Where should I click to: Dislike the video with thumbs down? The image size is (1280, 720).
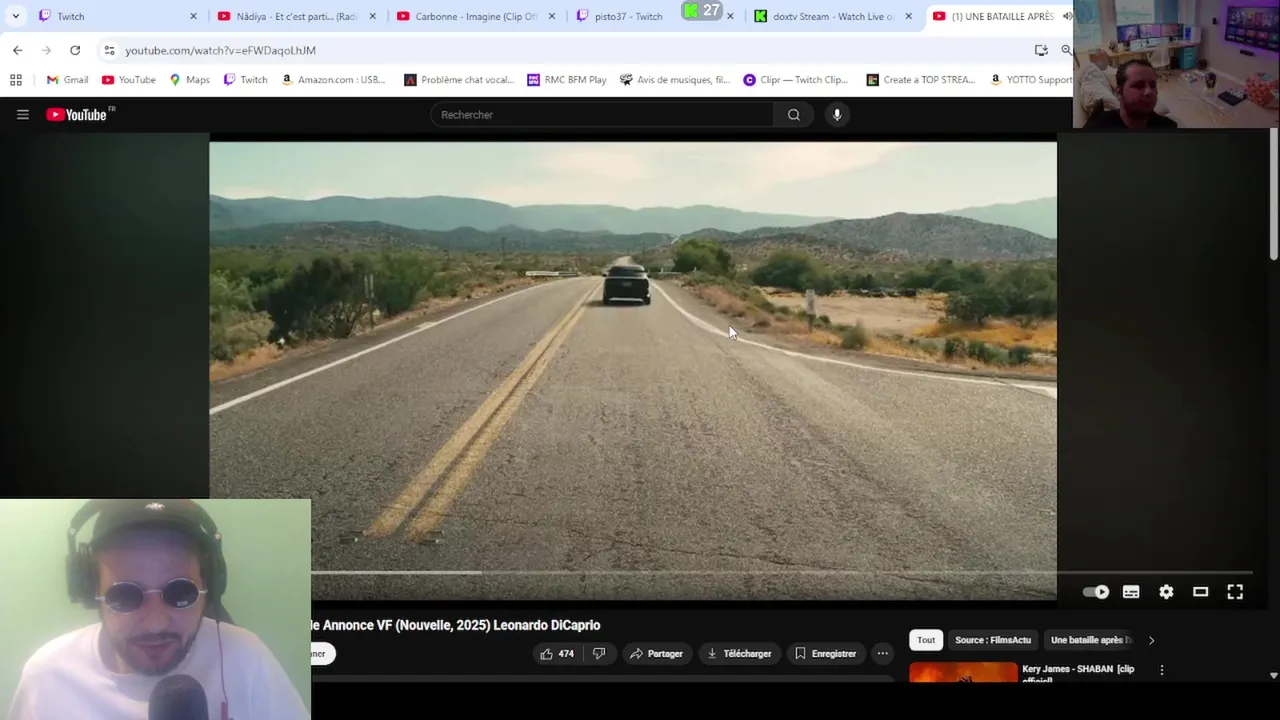(599, 654)
